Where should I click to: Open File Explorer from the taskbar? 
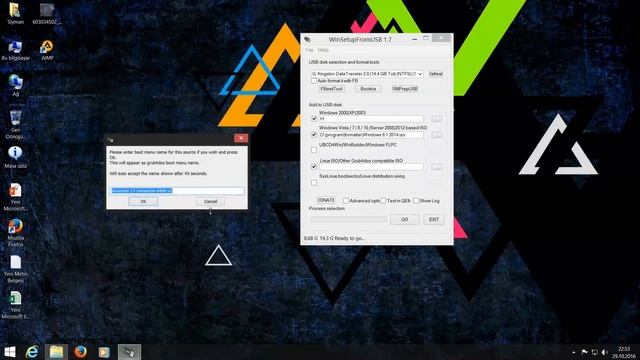56,352
